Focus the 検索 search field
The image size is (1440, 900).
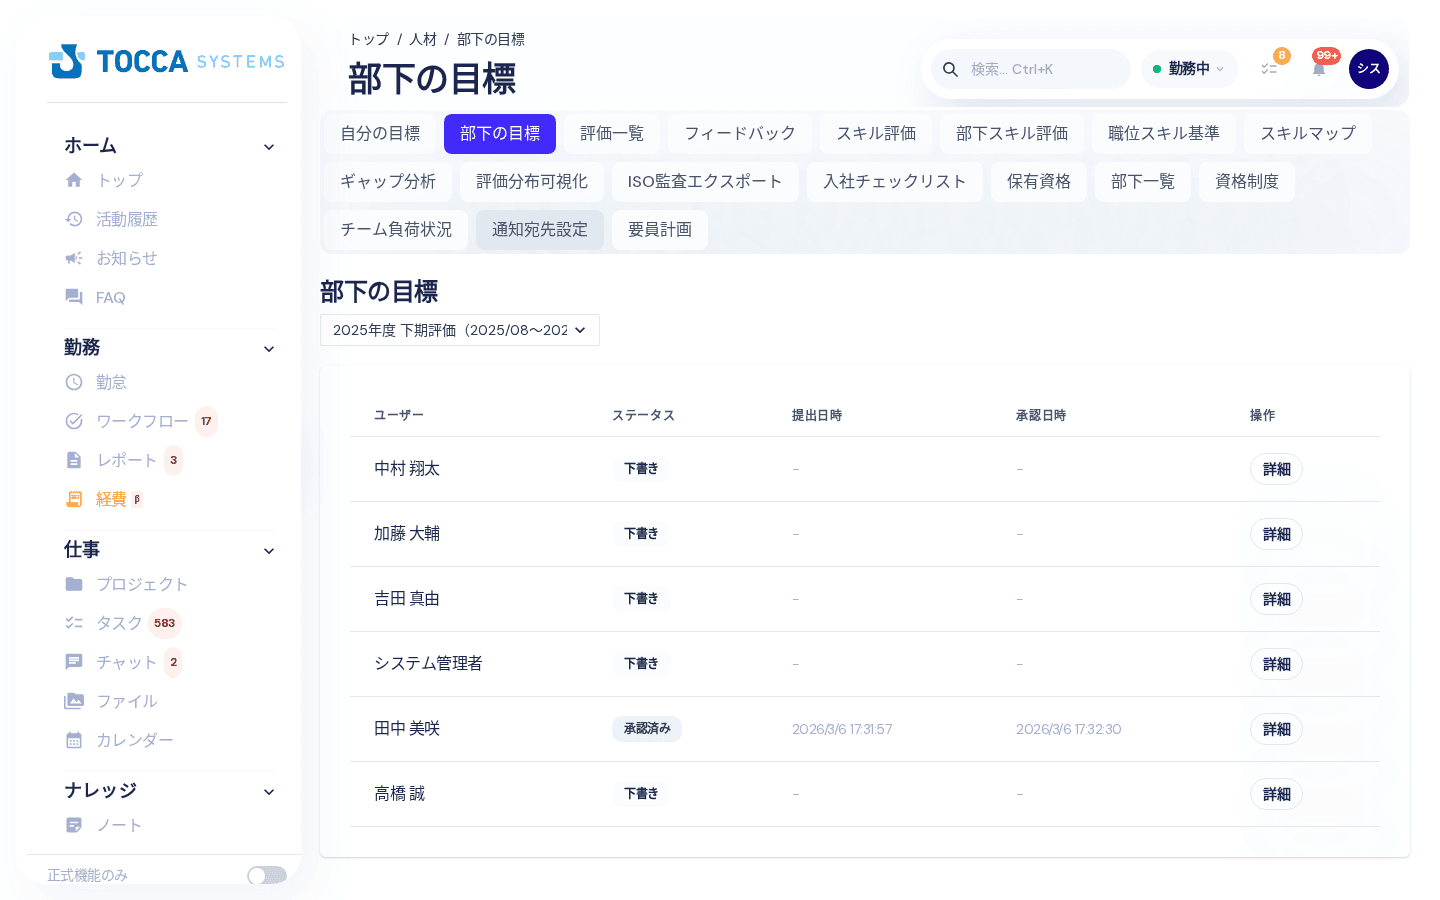point(1031,69)
